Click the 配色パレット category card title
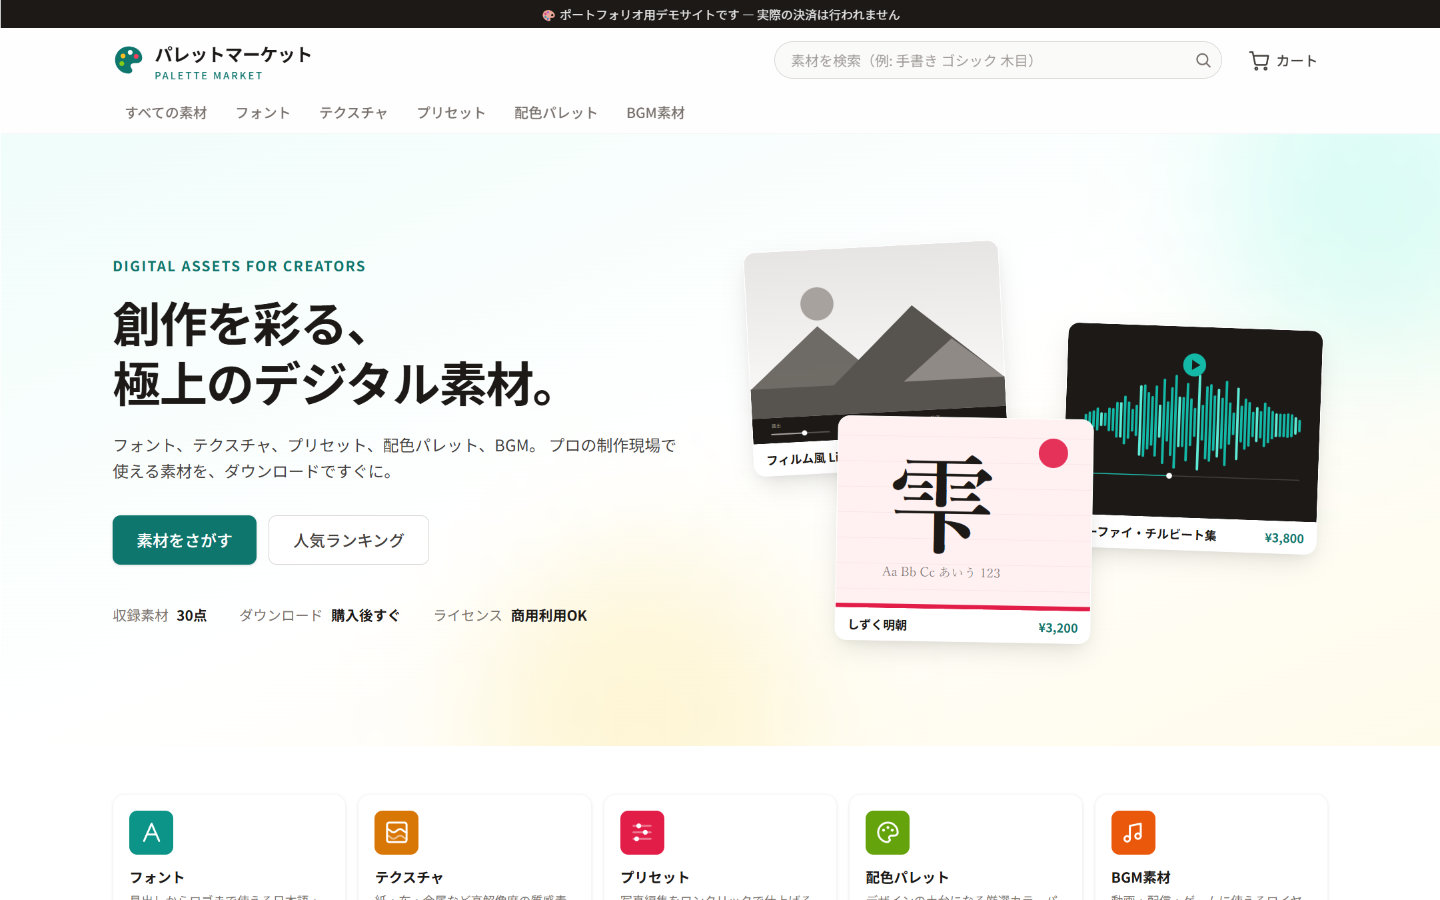This screenshot has width=1440, height=900. coord(907,877)
